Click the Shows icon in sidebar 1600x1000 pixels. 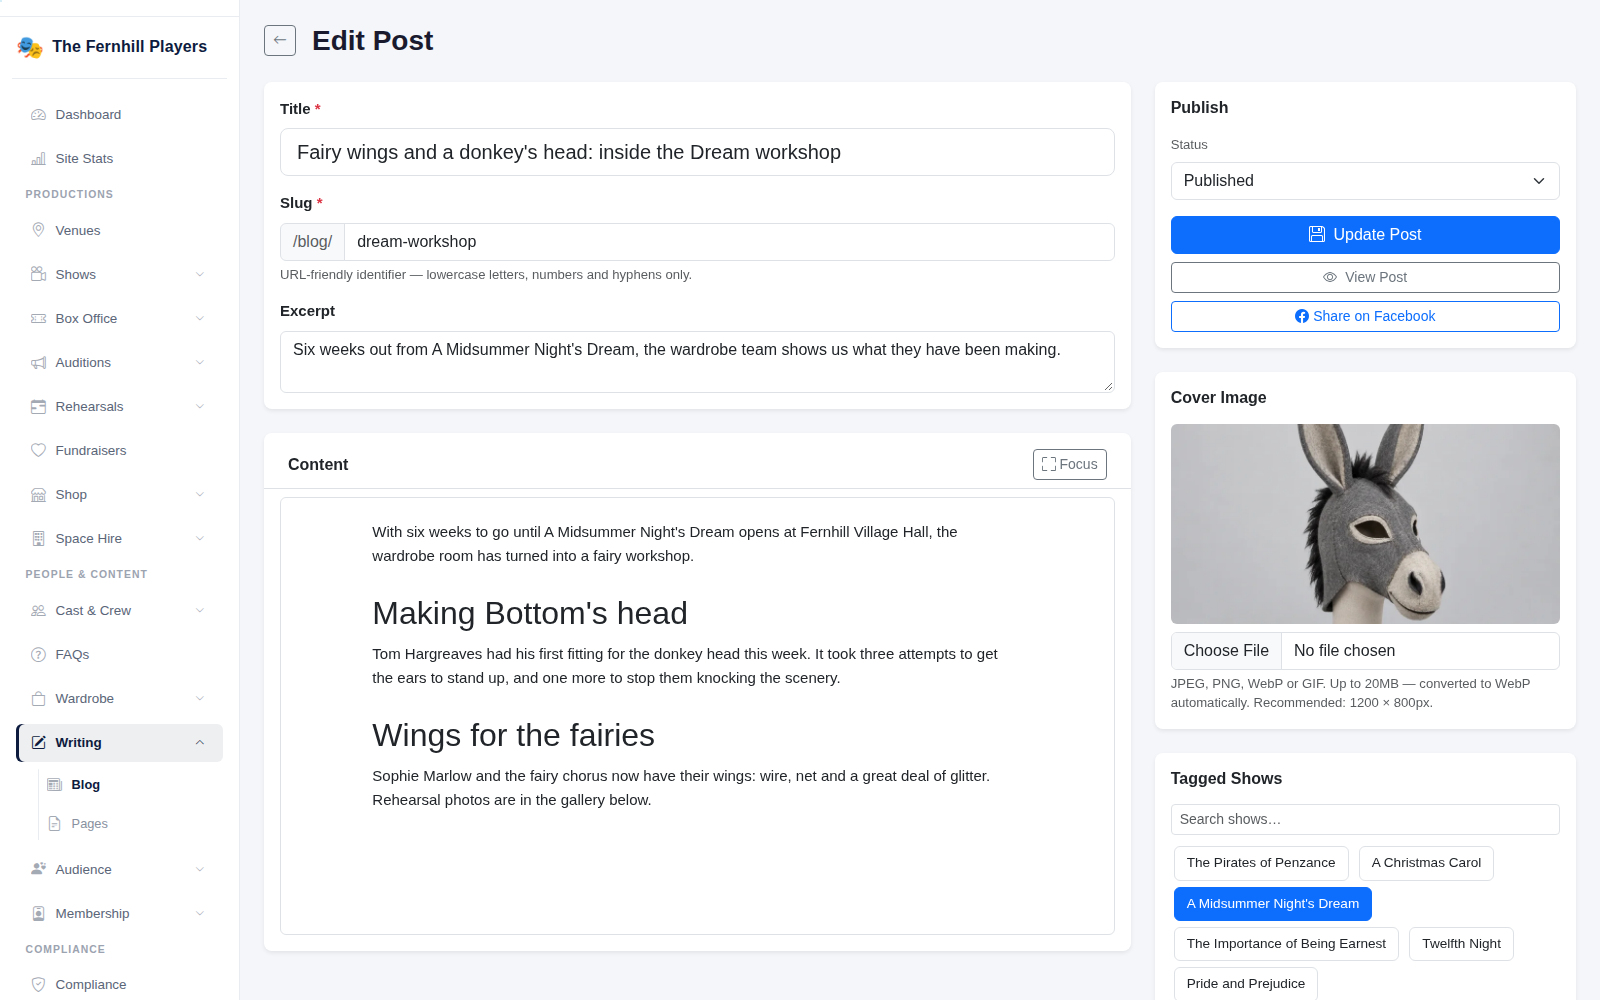(38, 275)
